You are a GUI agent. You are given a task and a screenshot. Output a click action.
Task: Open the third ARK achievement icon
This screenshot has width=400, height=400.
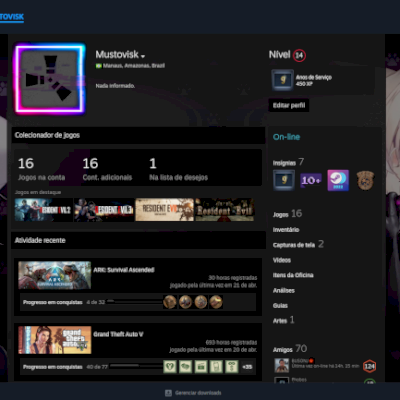(201, 302)
